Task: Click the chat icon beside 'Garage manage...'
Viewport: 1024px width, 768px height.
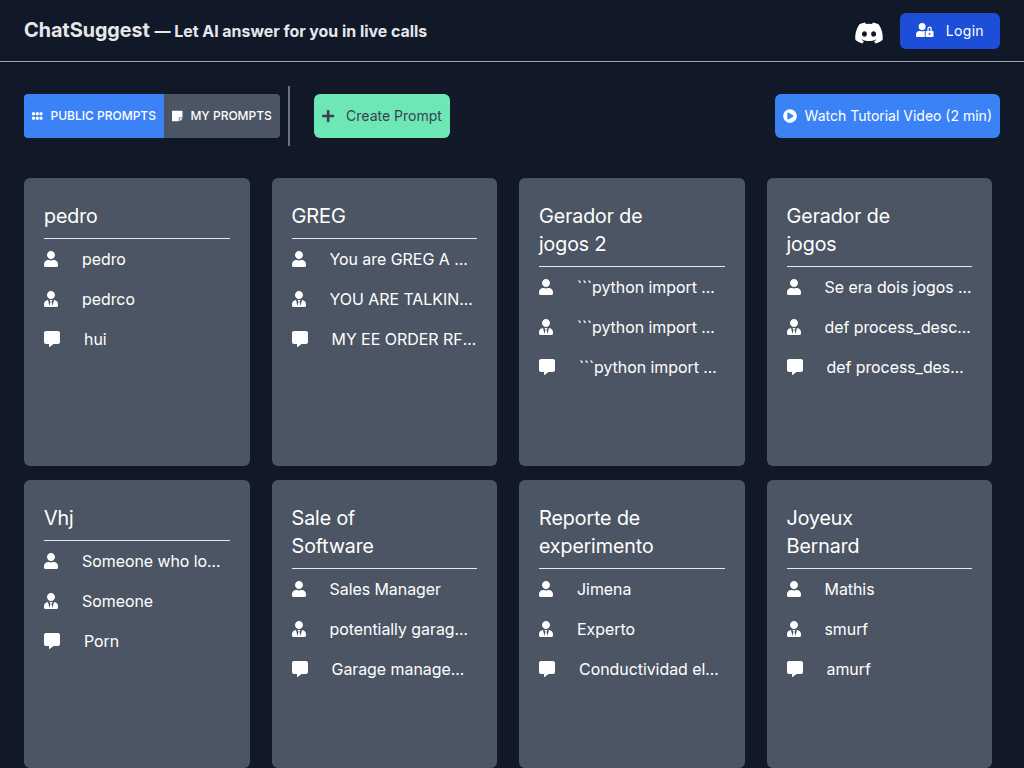Action: (300, 669)
